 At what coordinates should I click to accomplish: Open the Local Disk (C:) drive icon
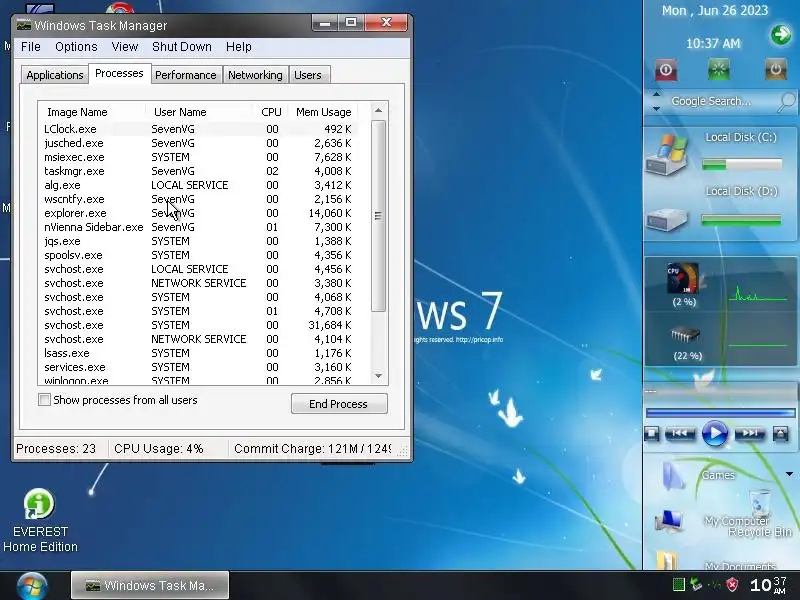click(668, 155)
